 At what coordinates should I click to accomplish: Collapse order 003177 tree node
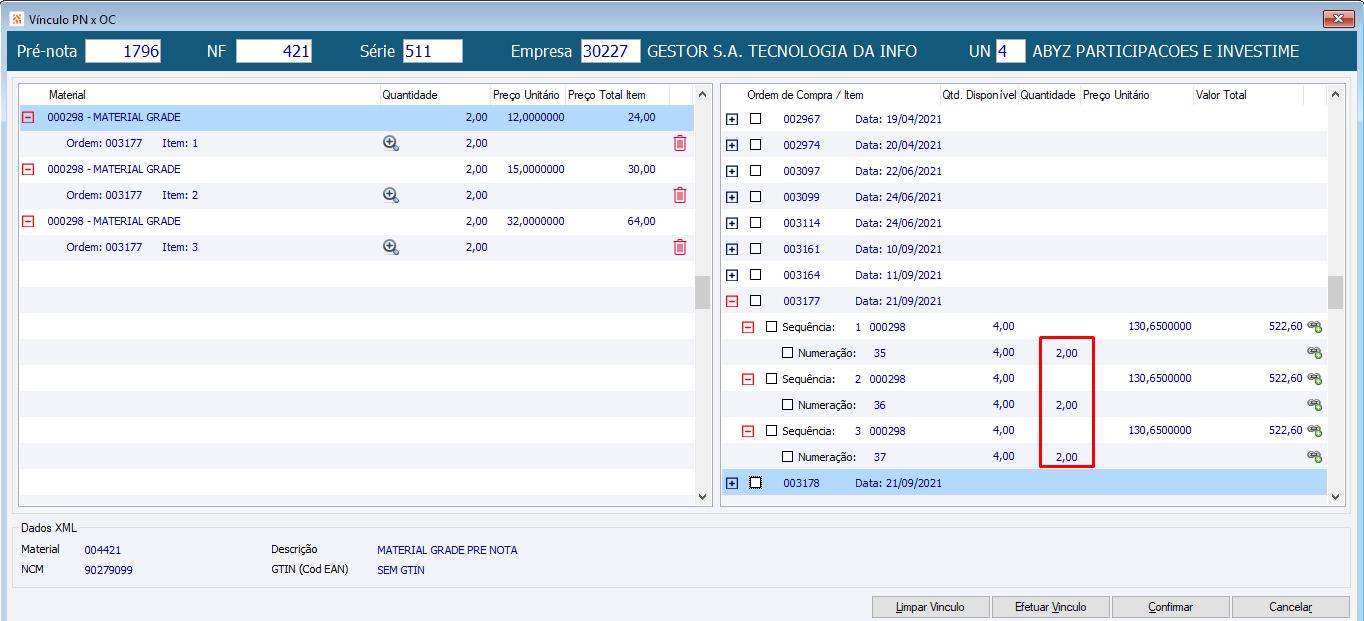pyautogui.click(x=732, y=301)
